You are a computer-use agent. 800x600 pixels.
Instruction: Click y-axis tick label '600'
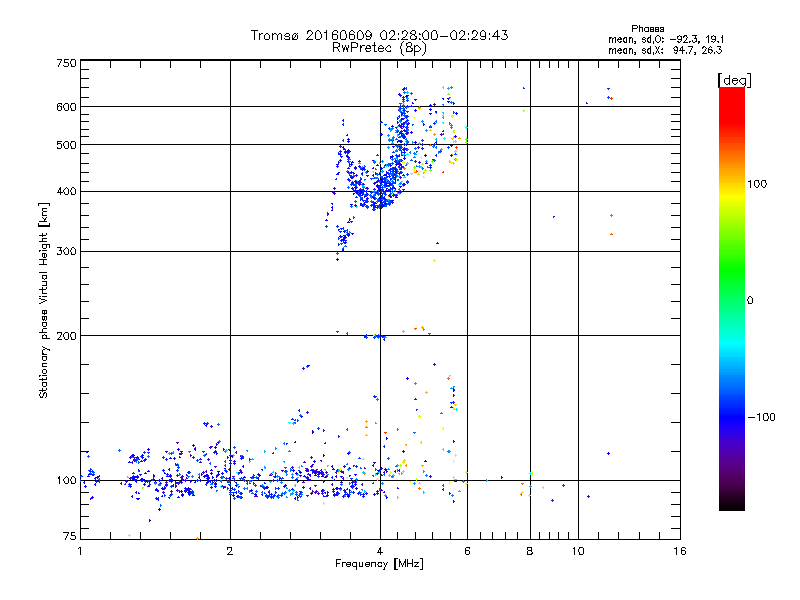pos(66,107)
